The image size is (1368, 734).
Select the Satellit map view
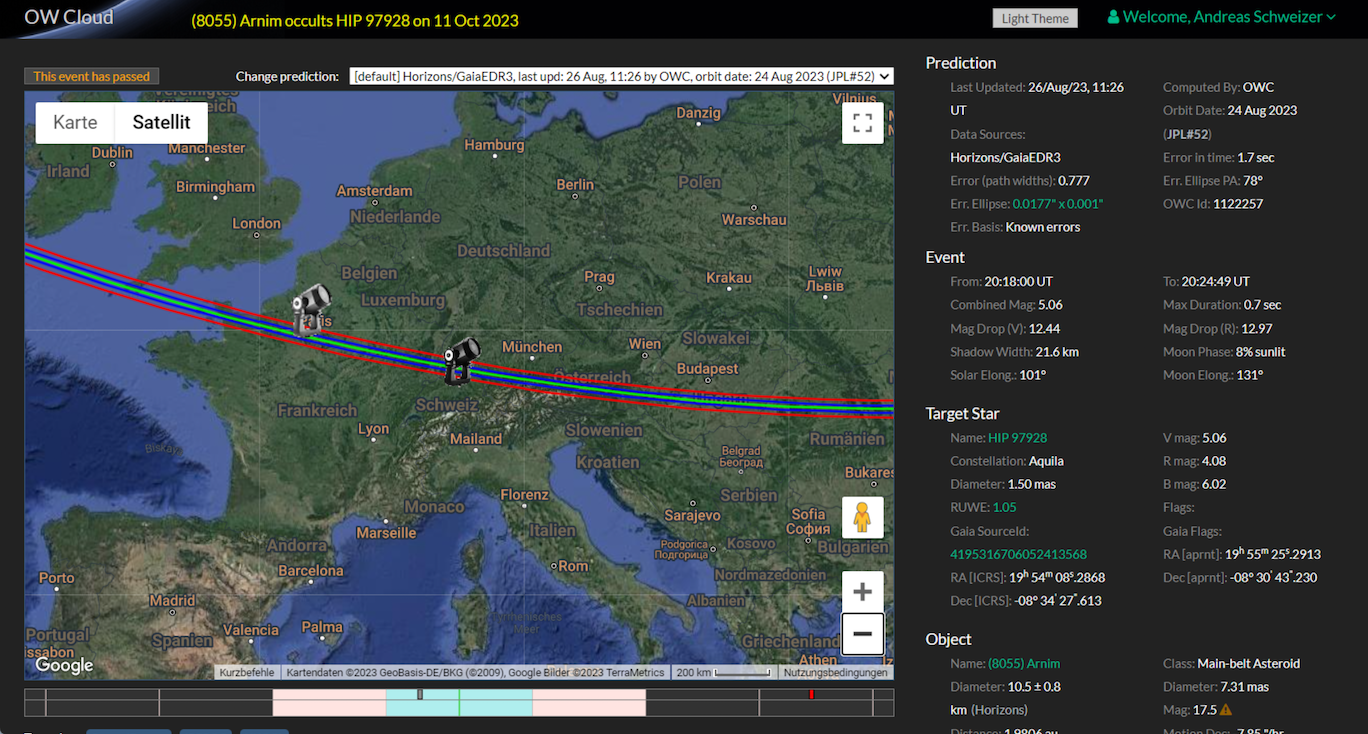(161, 123)
